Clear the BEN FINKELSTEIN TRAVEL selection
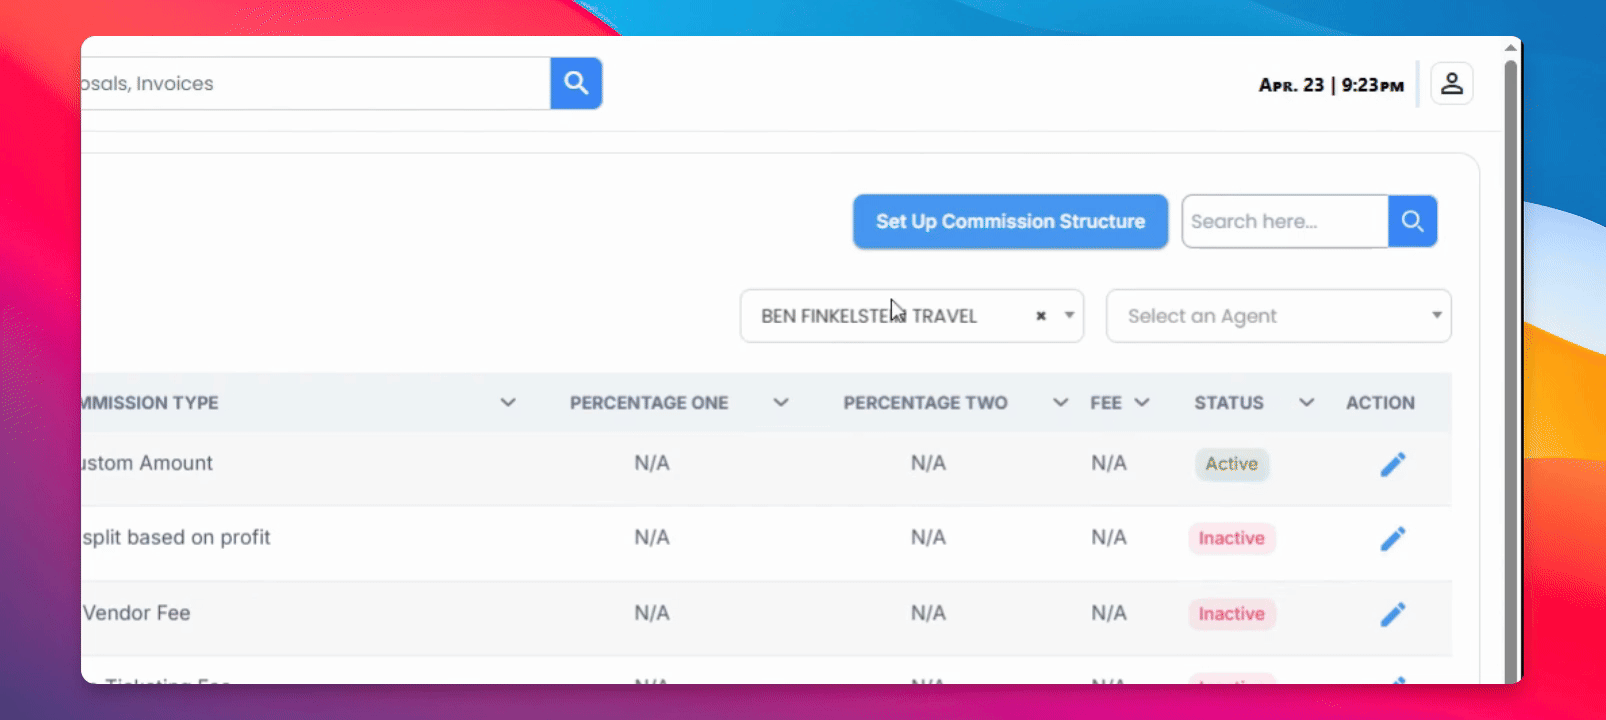Image resolution: width=1606 pixels, height=720 pixels. point(1040,316)
